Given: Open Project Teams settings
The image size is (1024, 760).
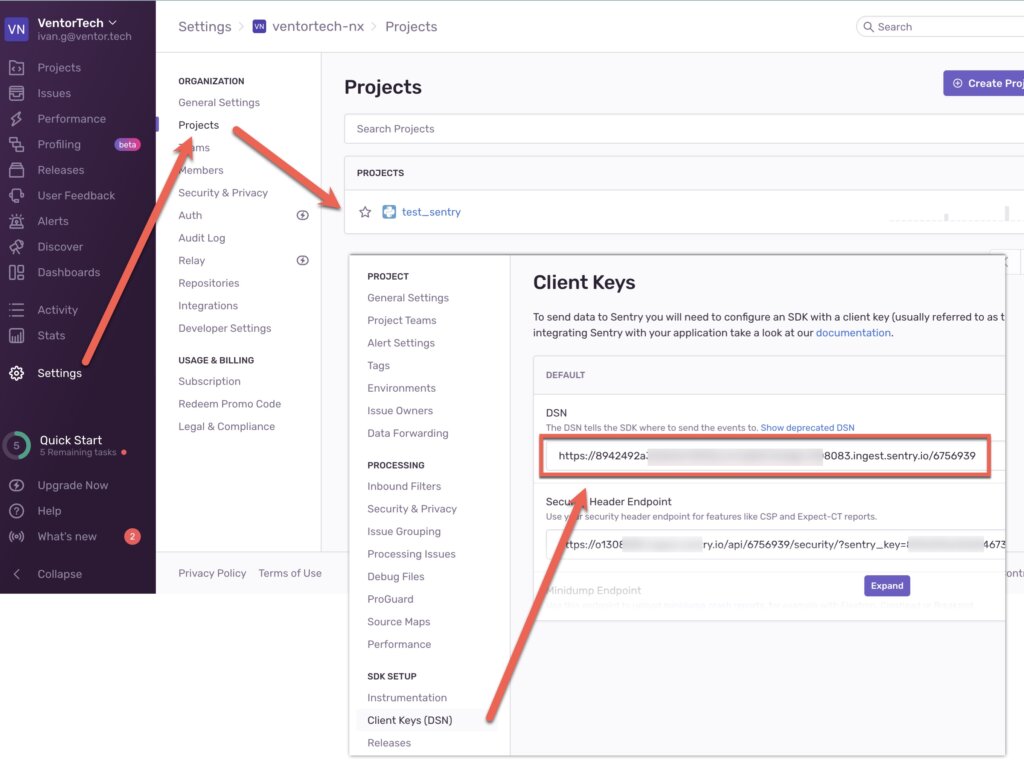Looking at the screenshot, I should [402, 320].
